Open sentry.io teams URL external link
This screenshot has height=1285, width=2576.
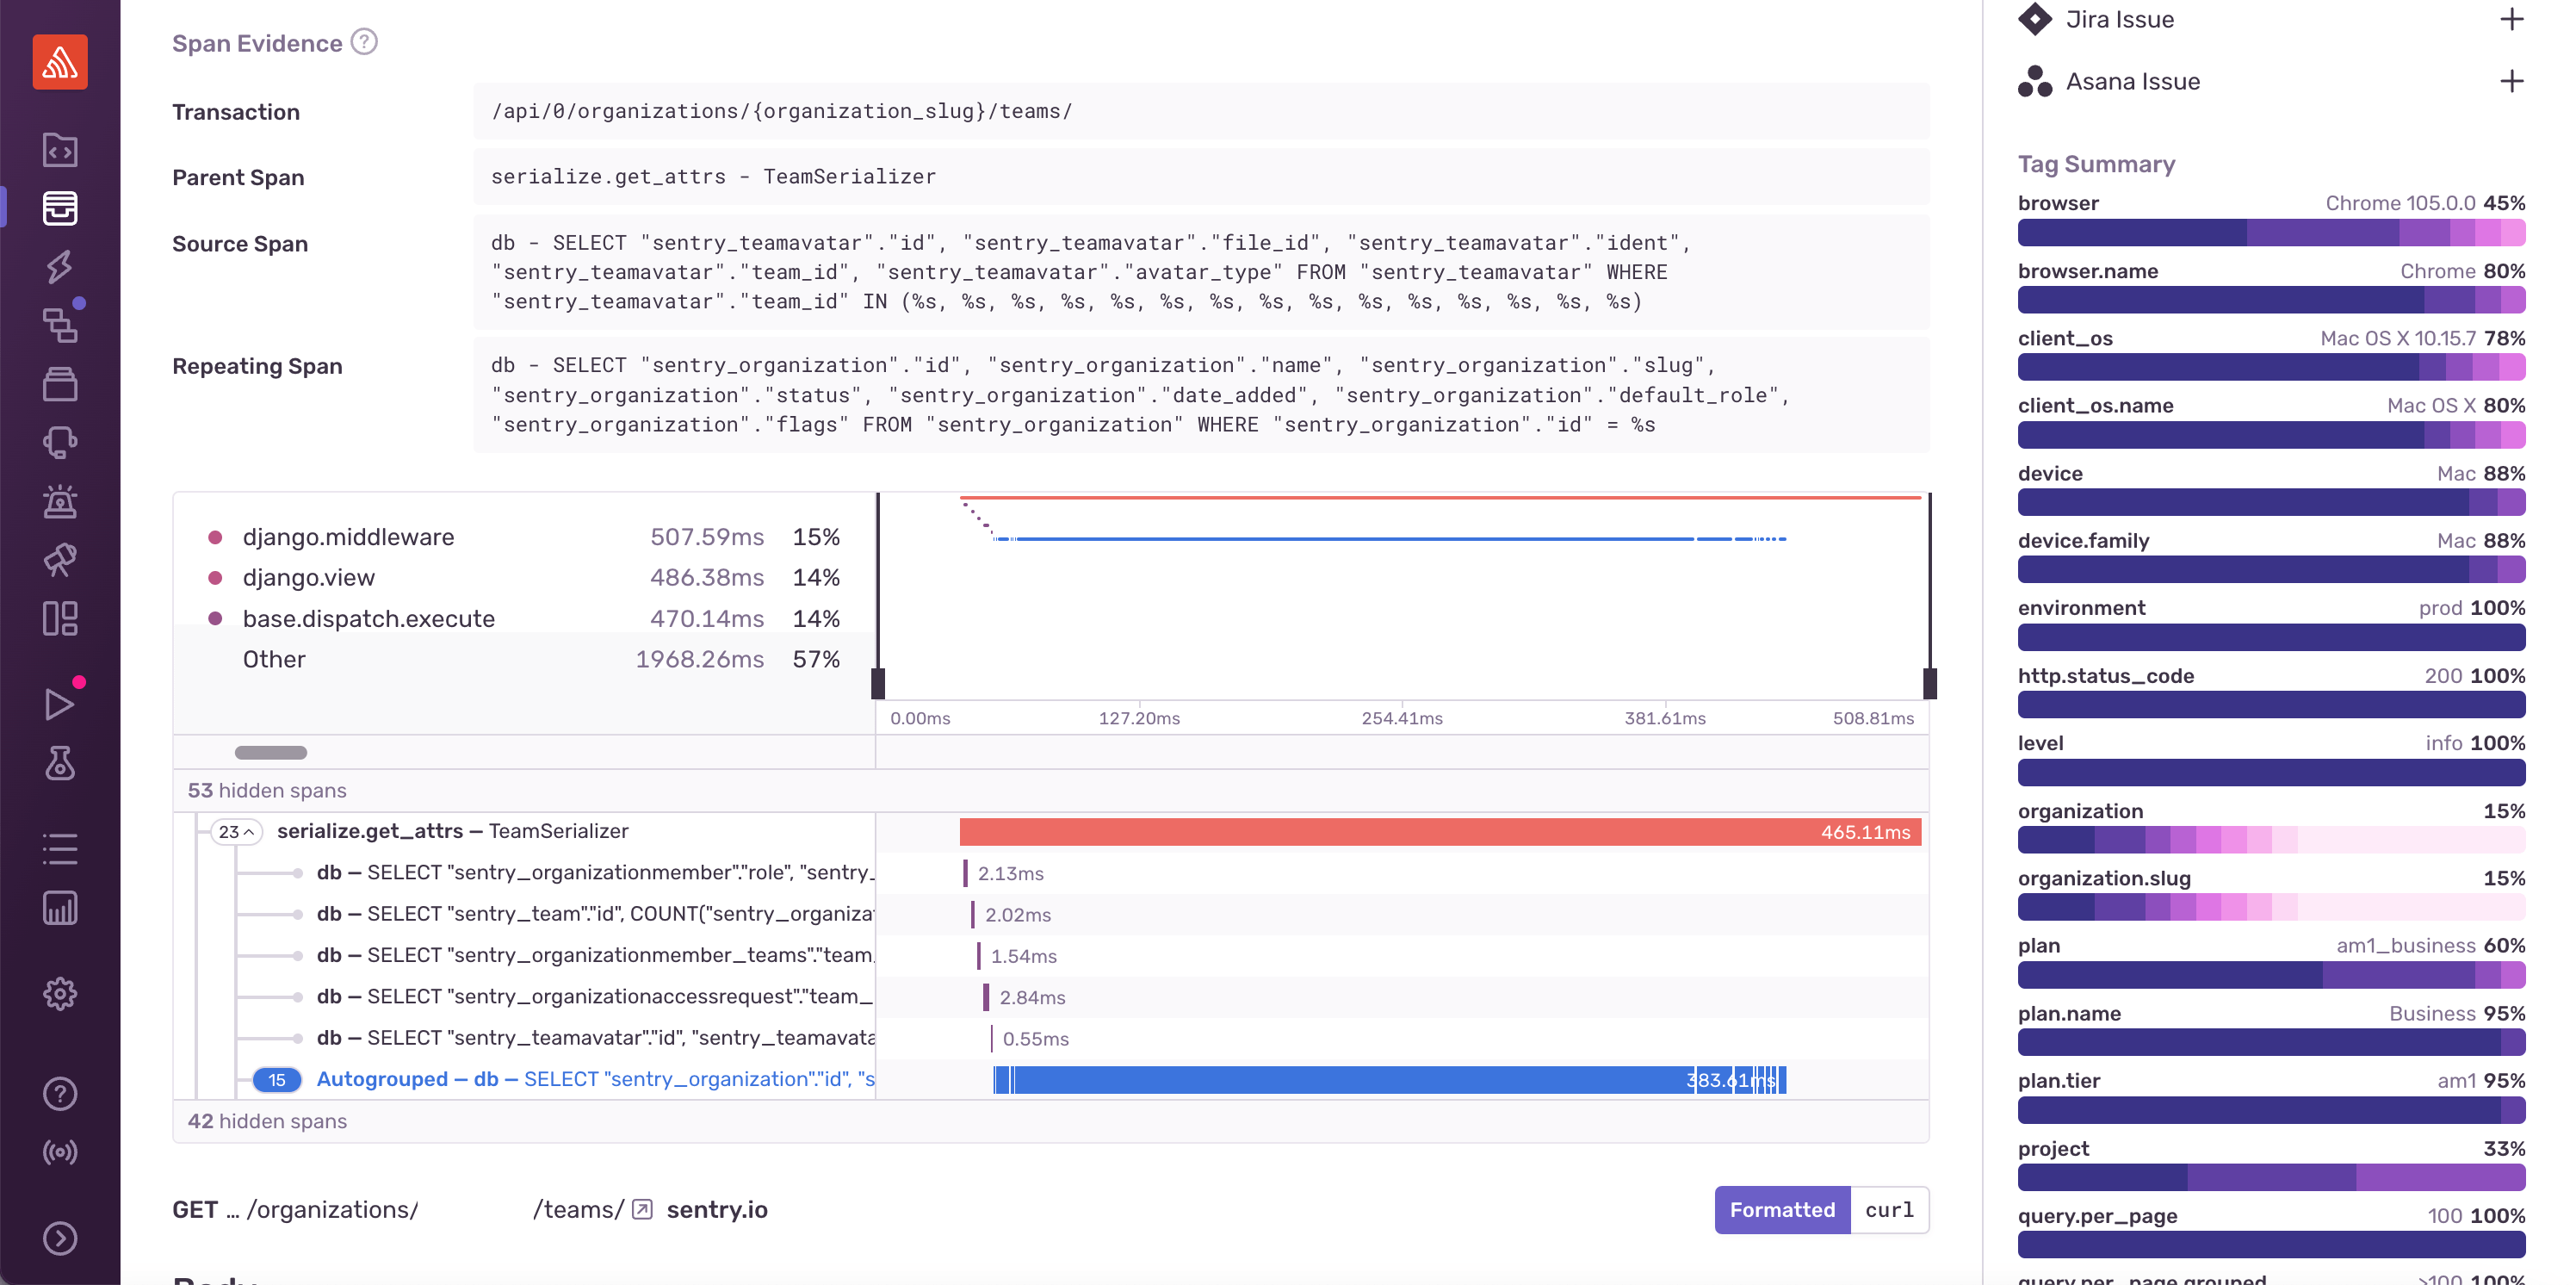click(643, 1209)
